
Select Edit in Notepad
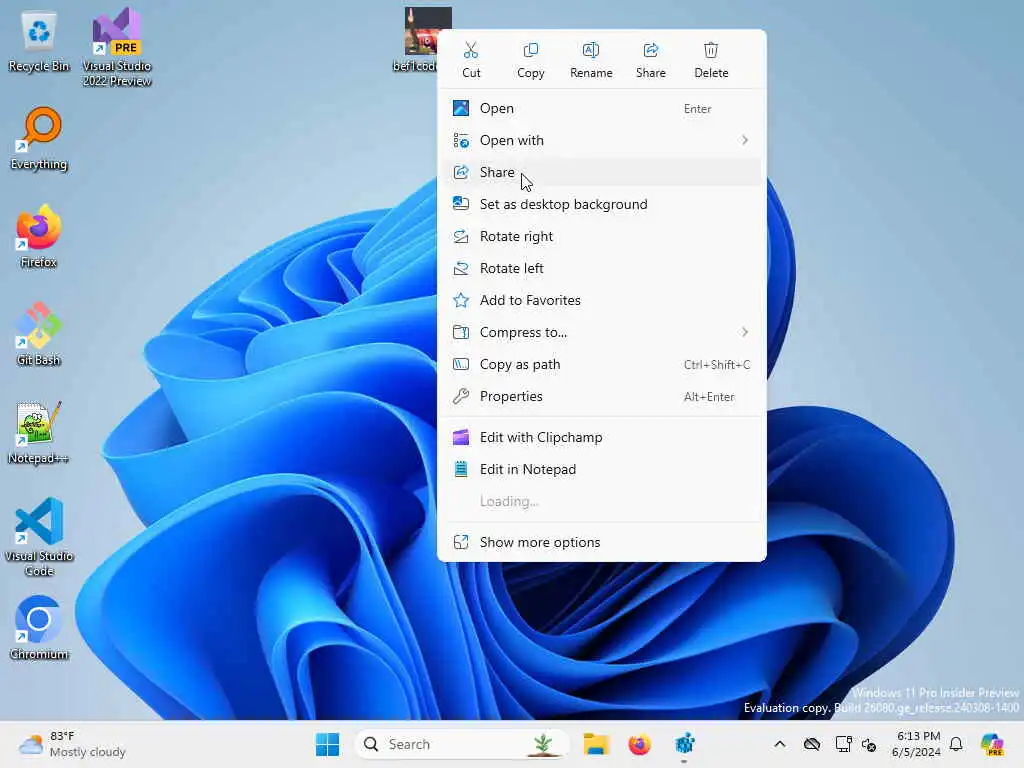(x=601, y=470)
